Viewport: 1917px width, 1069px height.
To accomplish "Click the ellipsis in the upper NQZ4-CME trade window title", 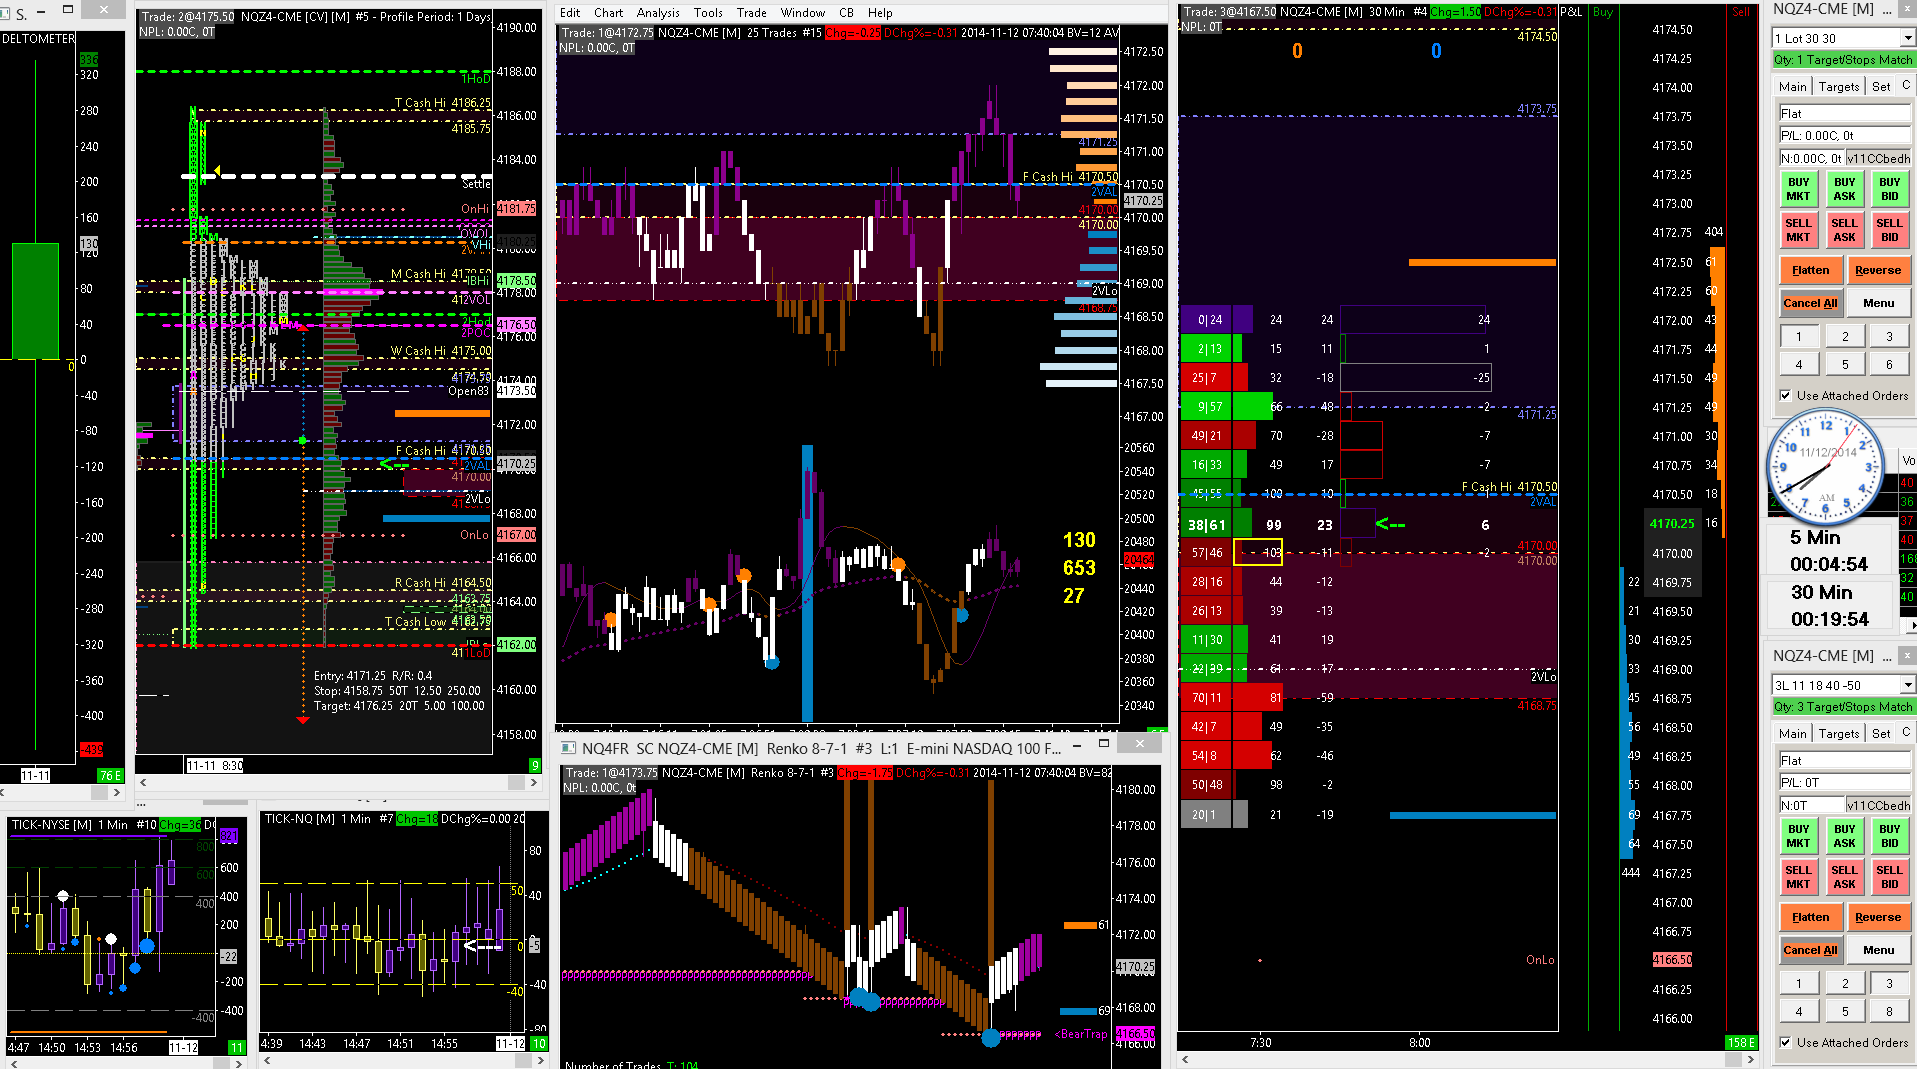I will pyautogui.click(x=1887, y=9).
